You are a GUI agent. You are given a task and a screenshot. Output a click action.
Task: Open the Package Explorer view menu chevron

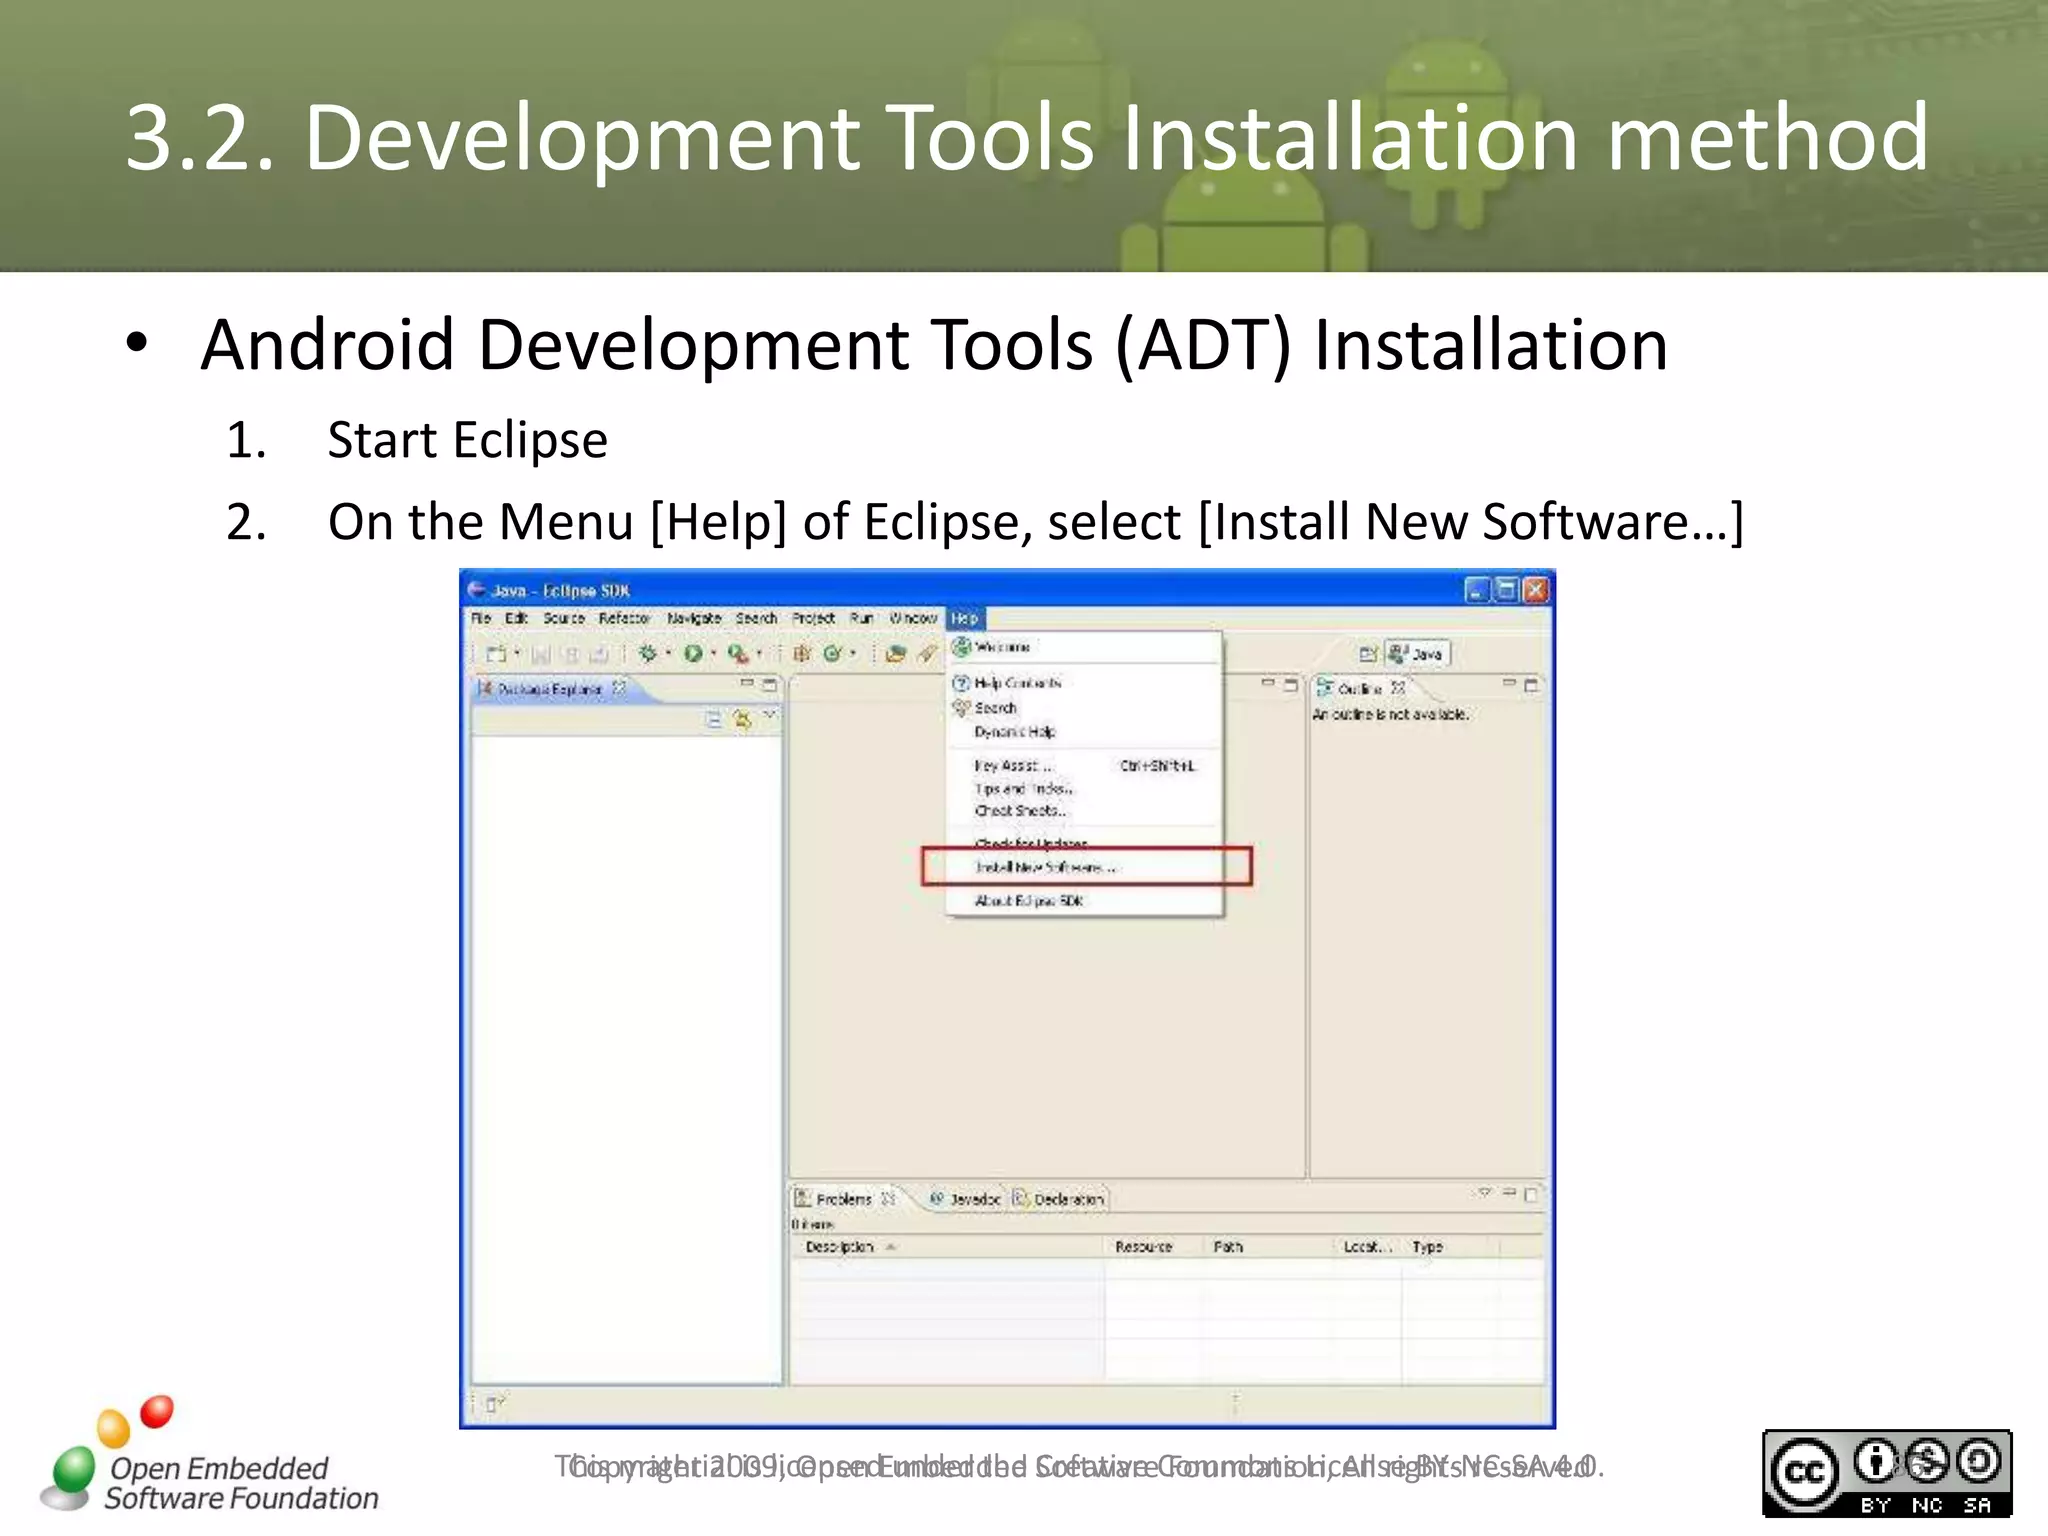pos(769,715)
